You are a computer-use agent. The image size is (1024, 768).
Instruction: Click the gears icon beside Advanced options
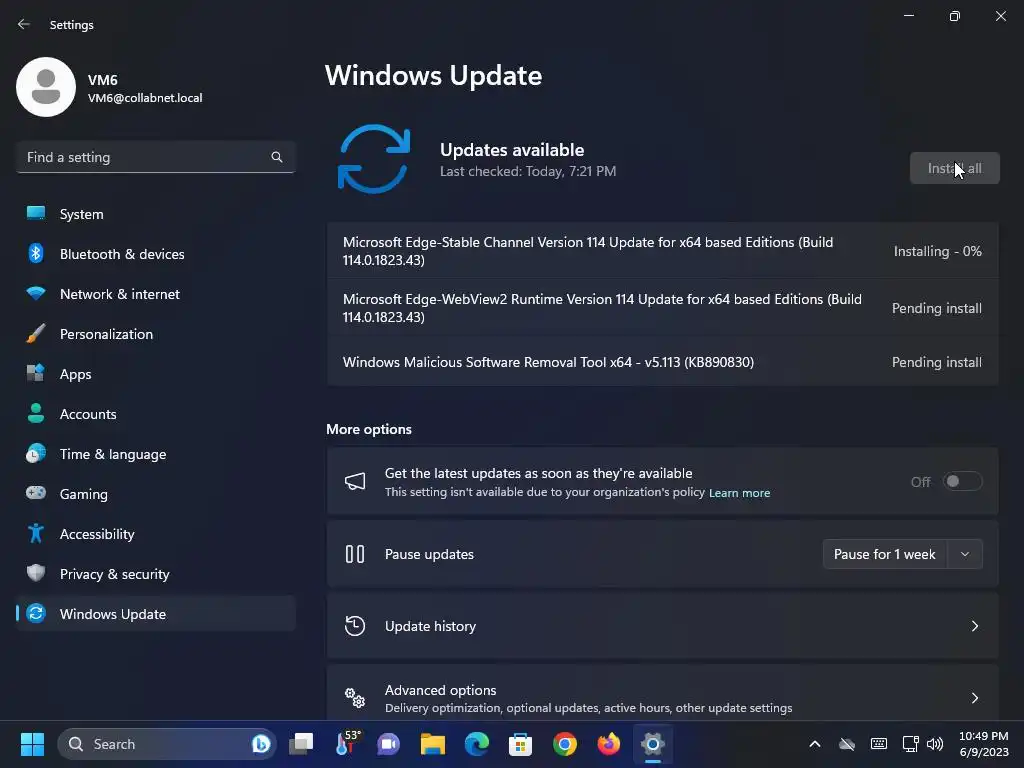click(x=355, y=698)
